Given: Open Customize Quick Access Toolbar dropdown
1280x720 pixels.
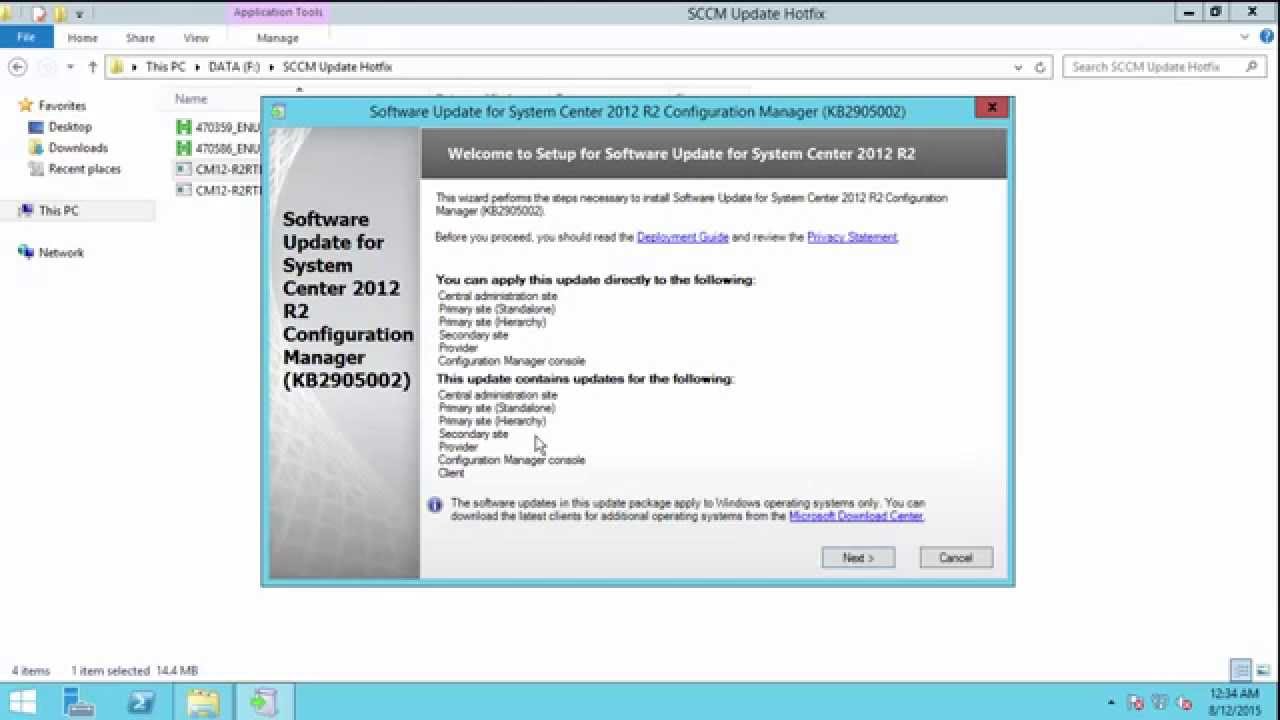Looking at the screenshot, I should pyautogui.click(x=79, y=14).
